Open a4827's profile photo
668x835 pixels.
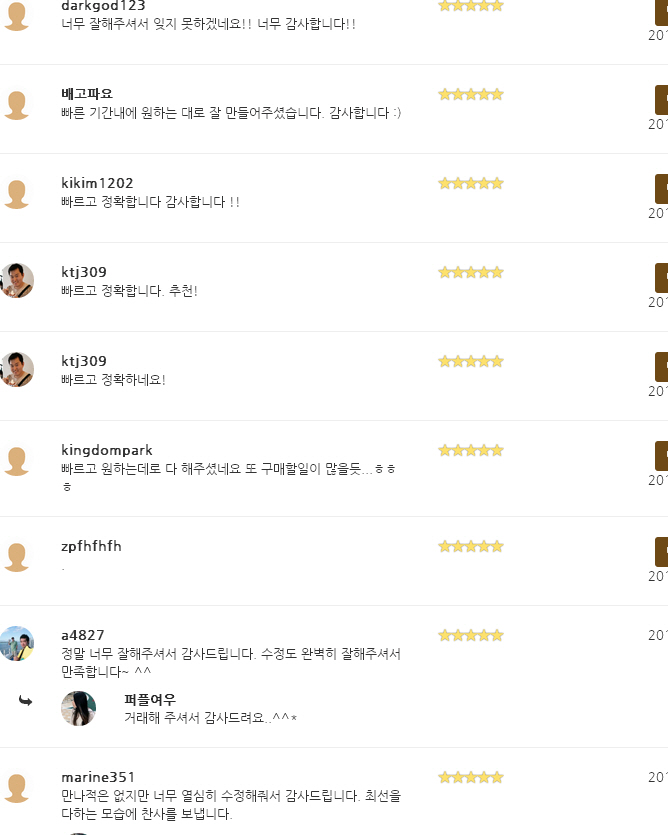point(17,643)
